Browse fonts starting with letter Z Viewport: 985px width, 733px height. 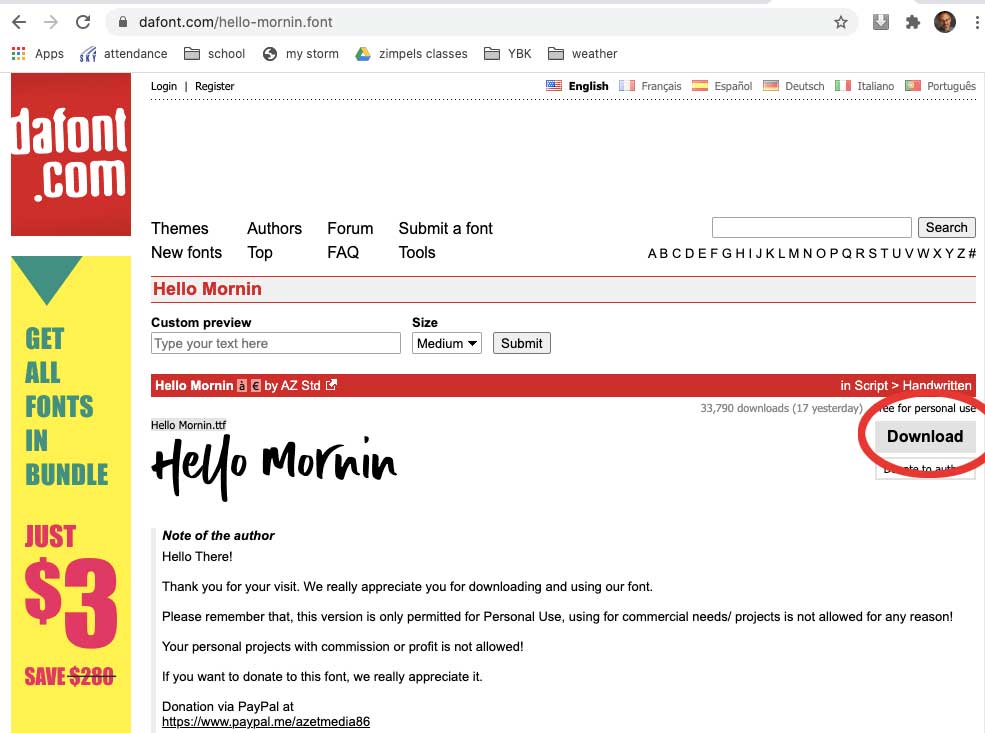point(961,253)
